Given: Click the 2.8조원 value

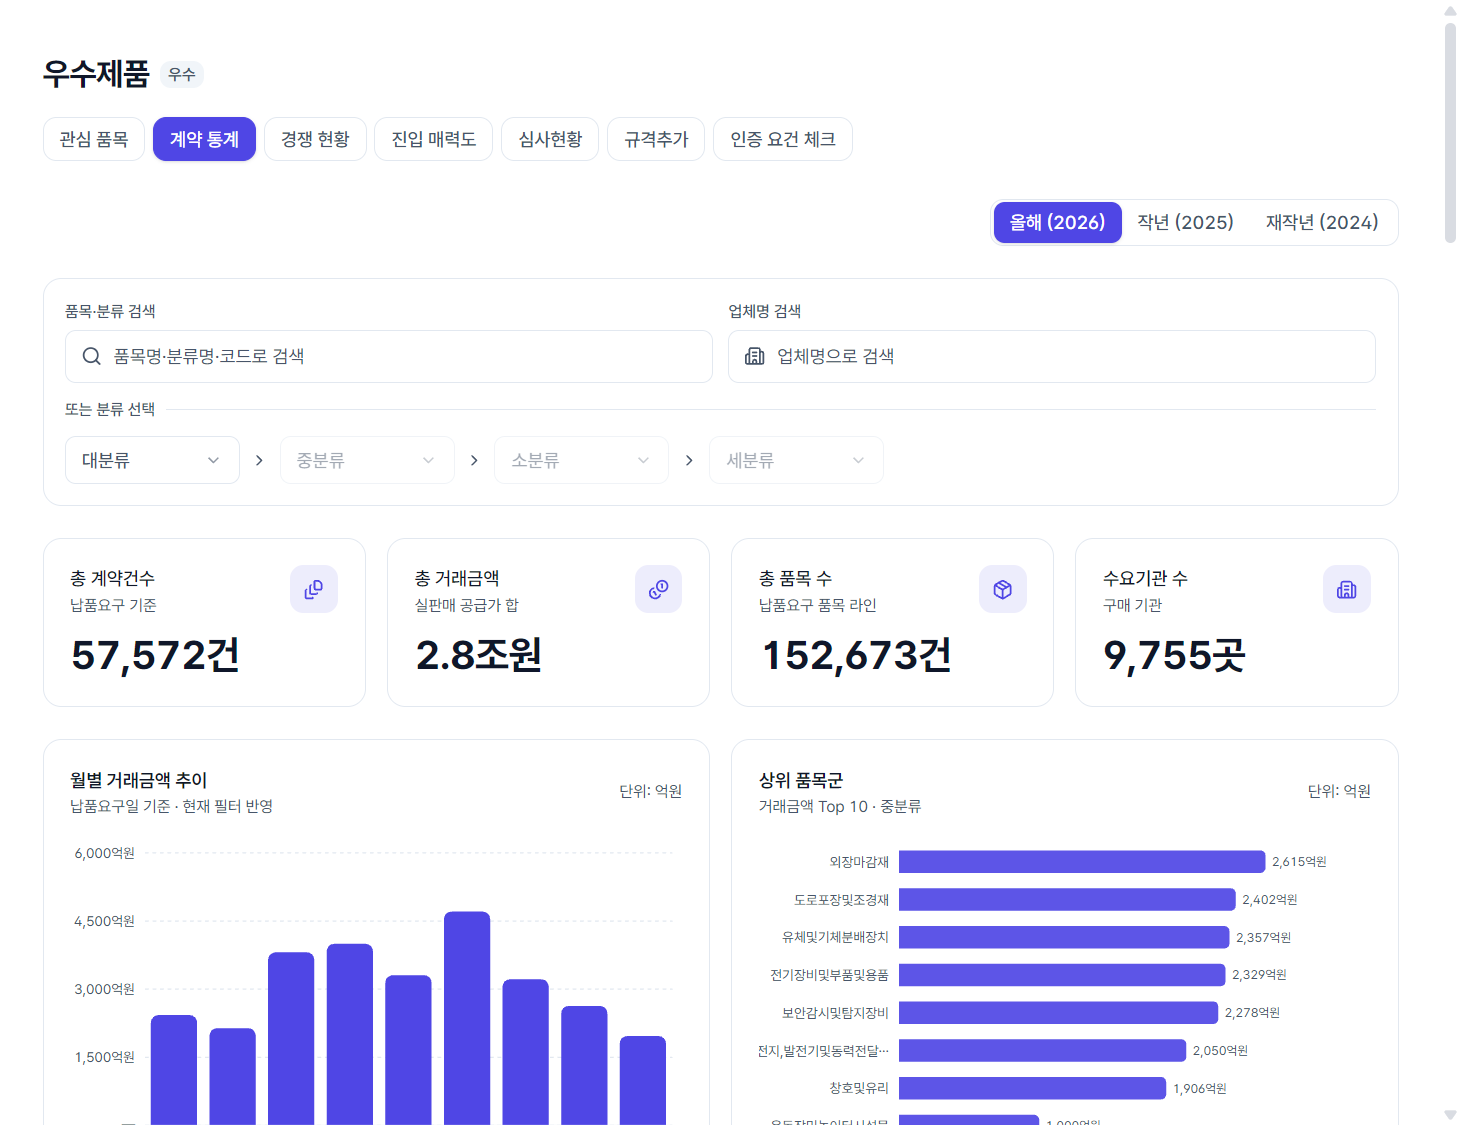Looking at the screenshot, I should coord(479,656).
